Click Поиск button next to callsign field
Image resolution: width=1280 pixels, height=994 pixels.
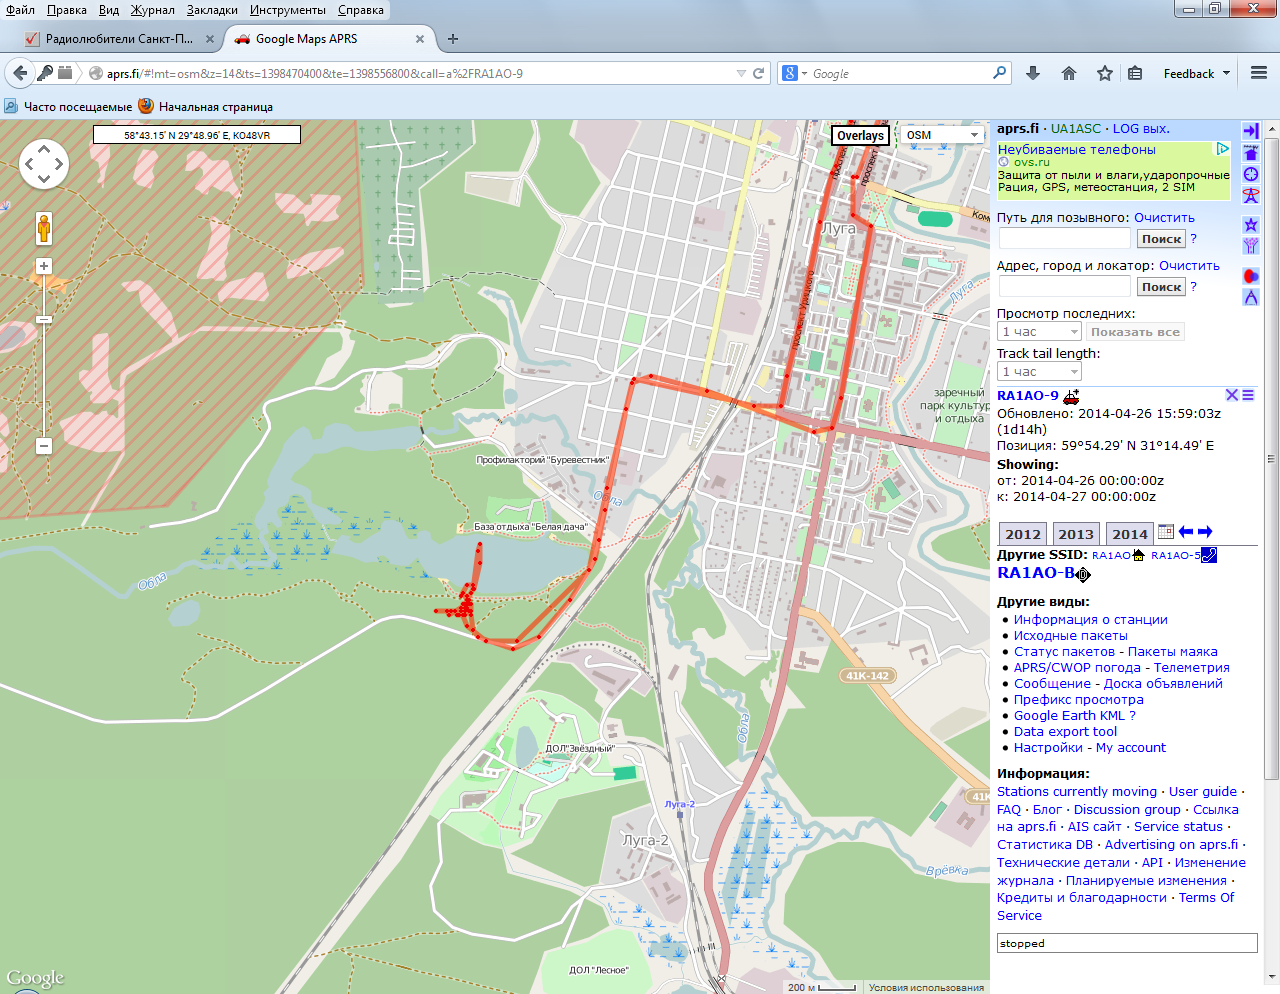click(1161, 239)
